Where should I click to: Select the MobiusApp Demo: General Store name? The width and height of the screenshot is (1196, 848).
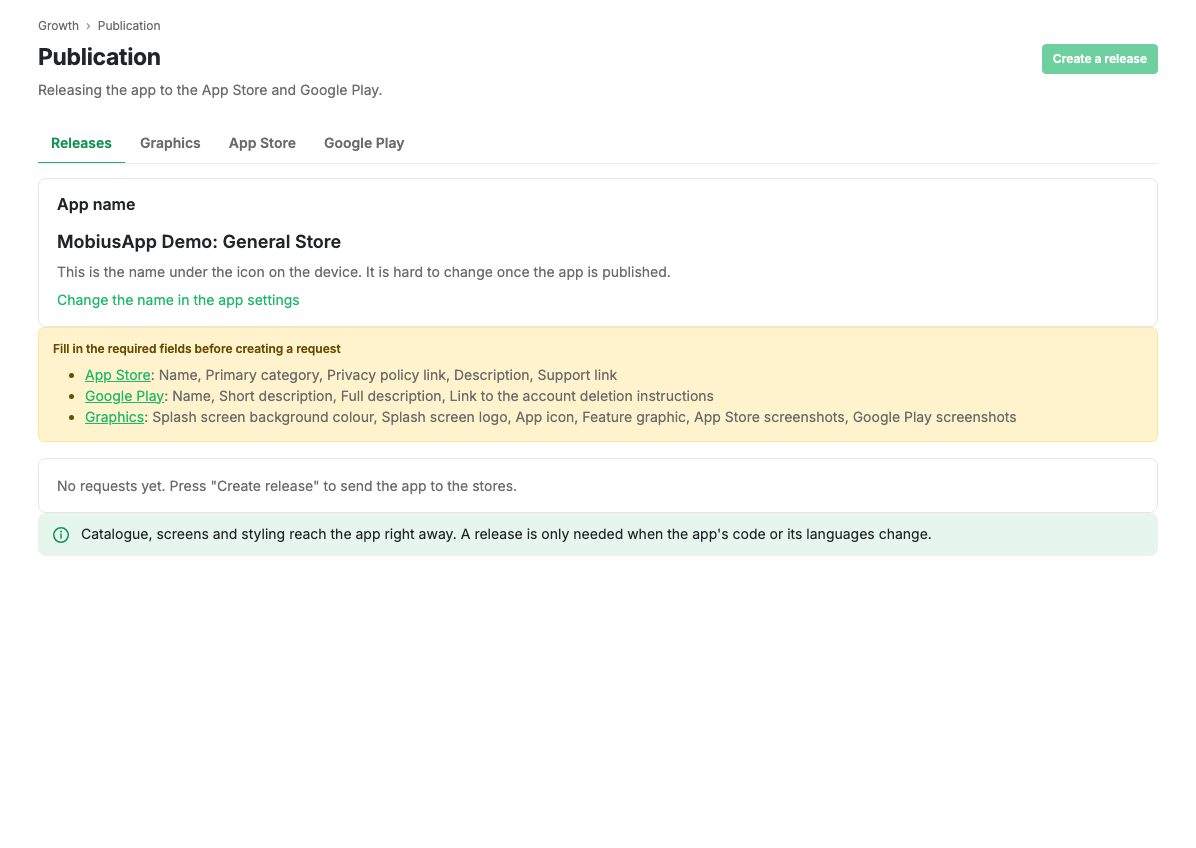coord(199,242)
